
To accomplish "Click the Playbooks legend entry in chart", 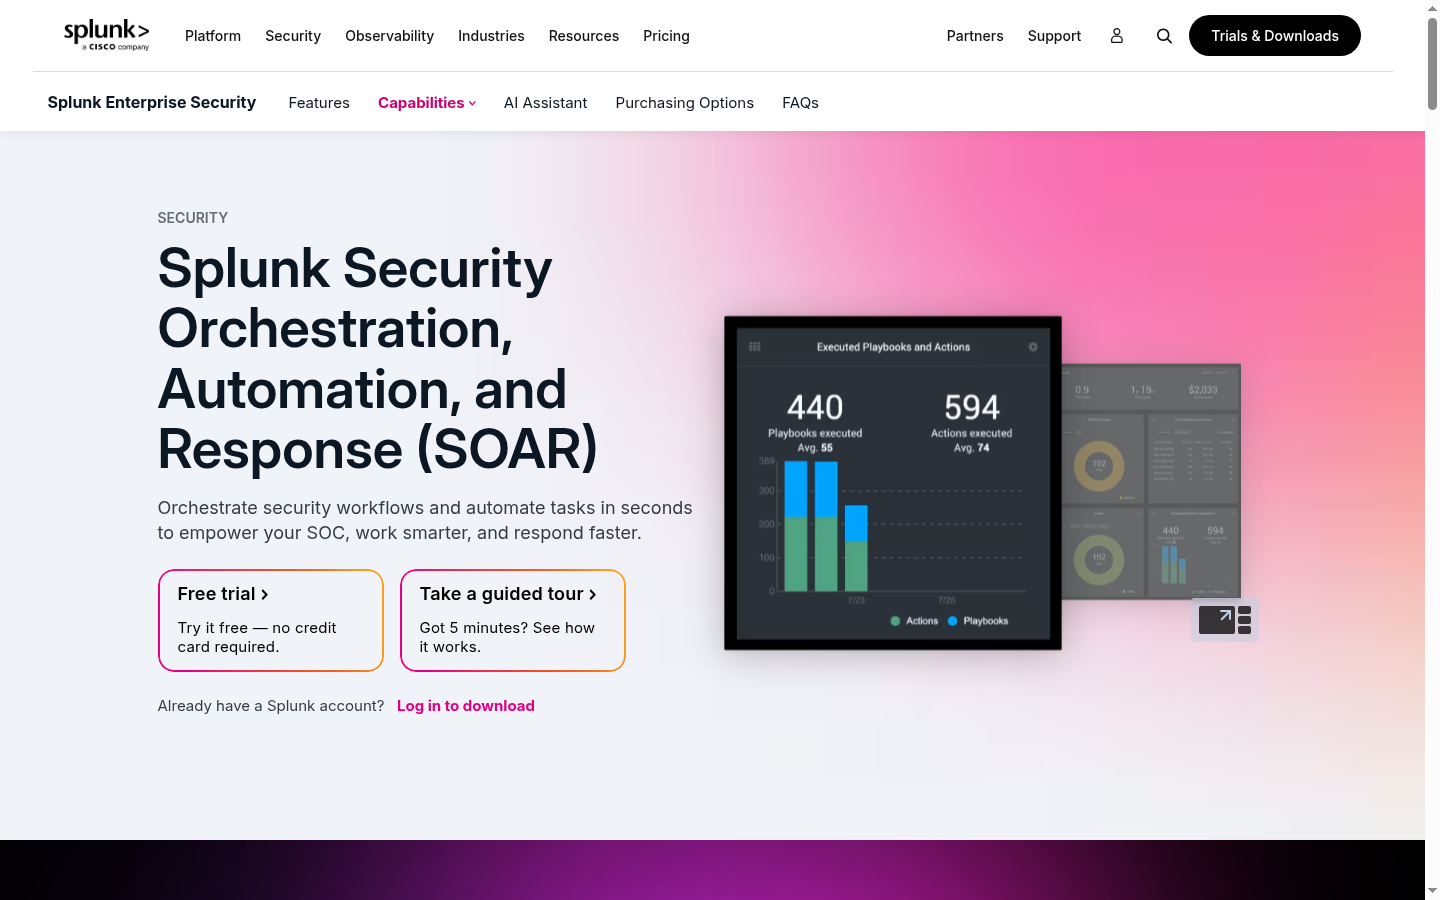I will tap(978, 621).
